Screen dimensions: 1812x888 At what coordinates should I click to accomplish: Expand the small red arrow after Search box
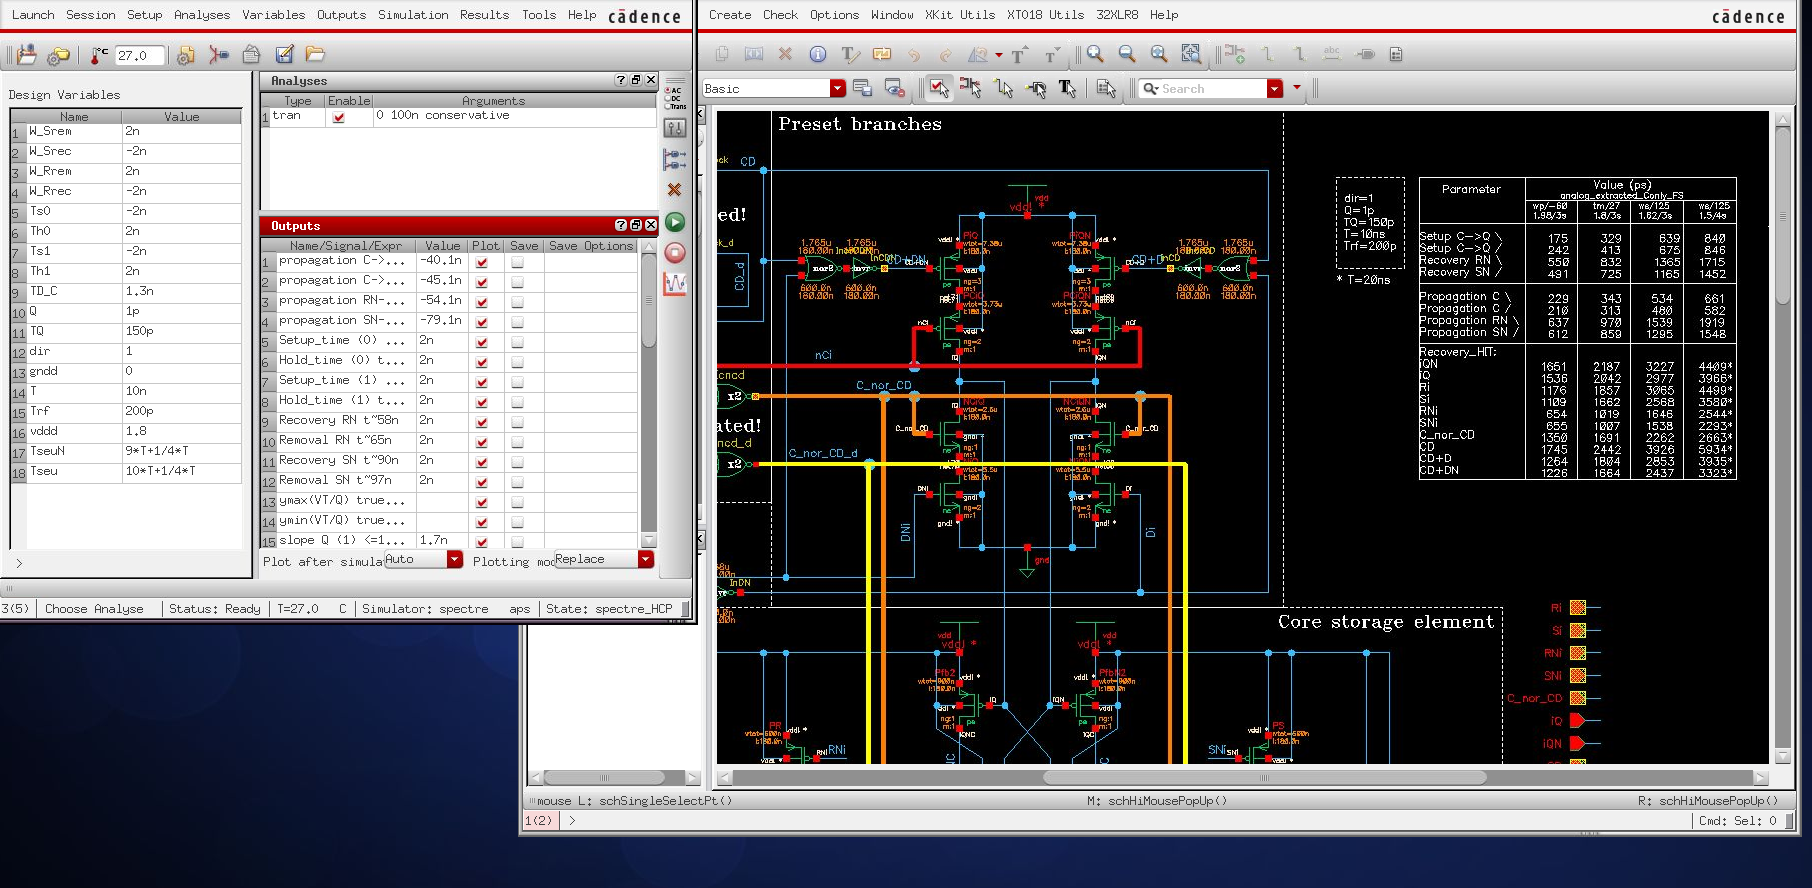pyautogui.click(x=1297, y=88)
